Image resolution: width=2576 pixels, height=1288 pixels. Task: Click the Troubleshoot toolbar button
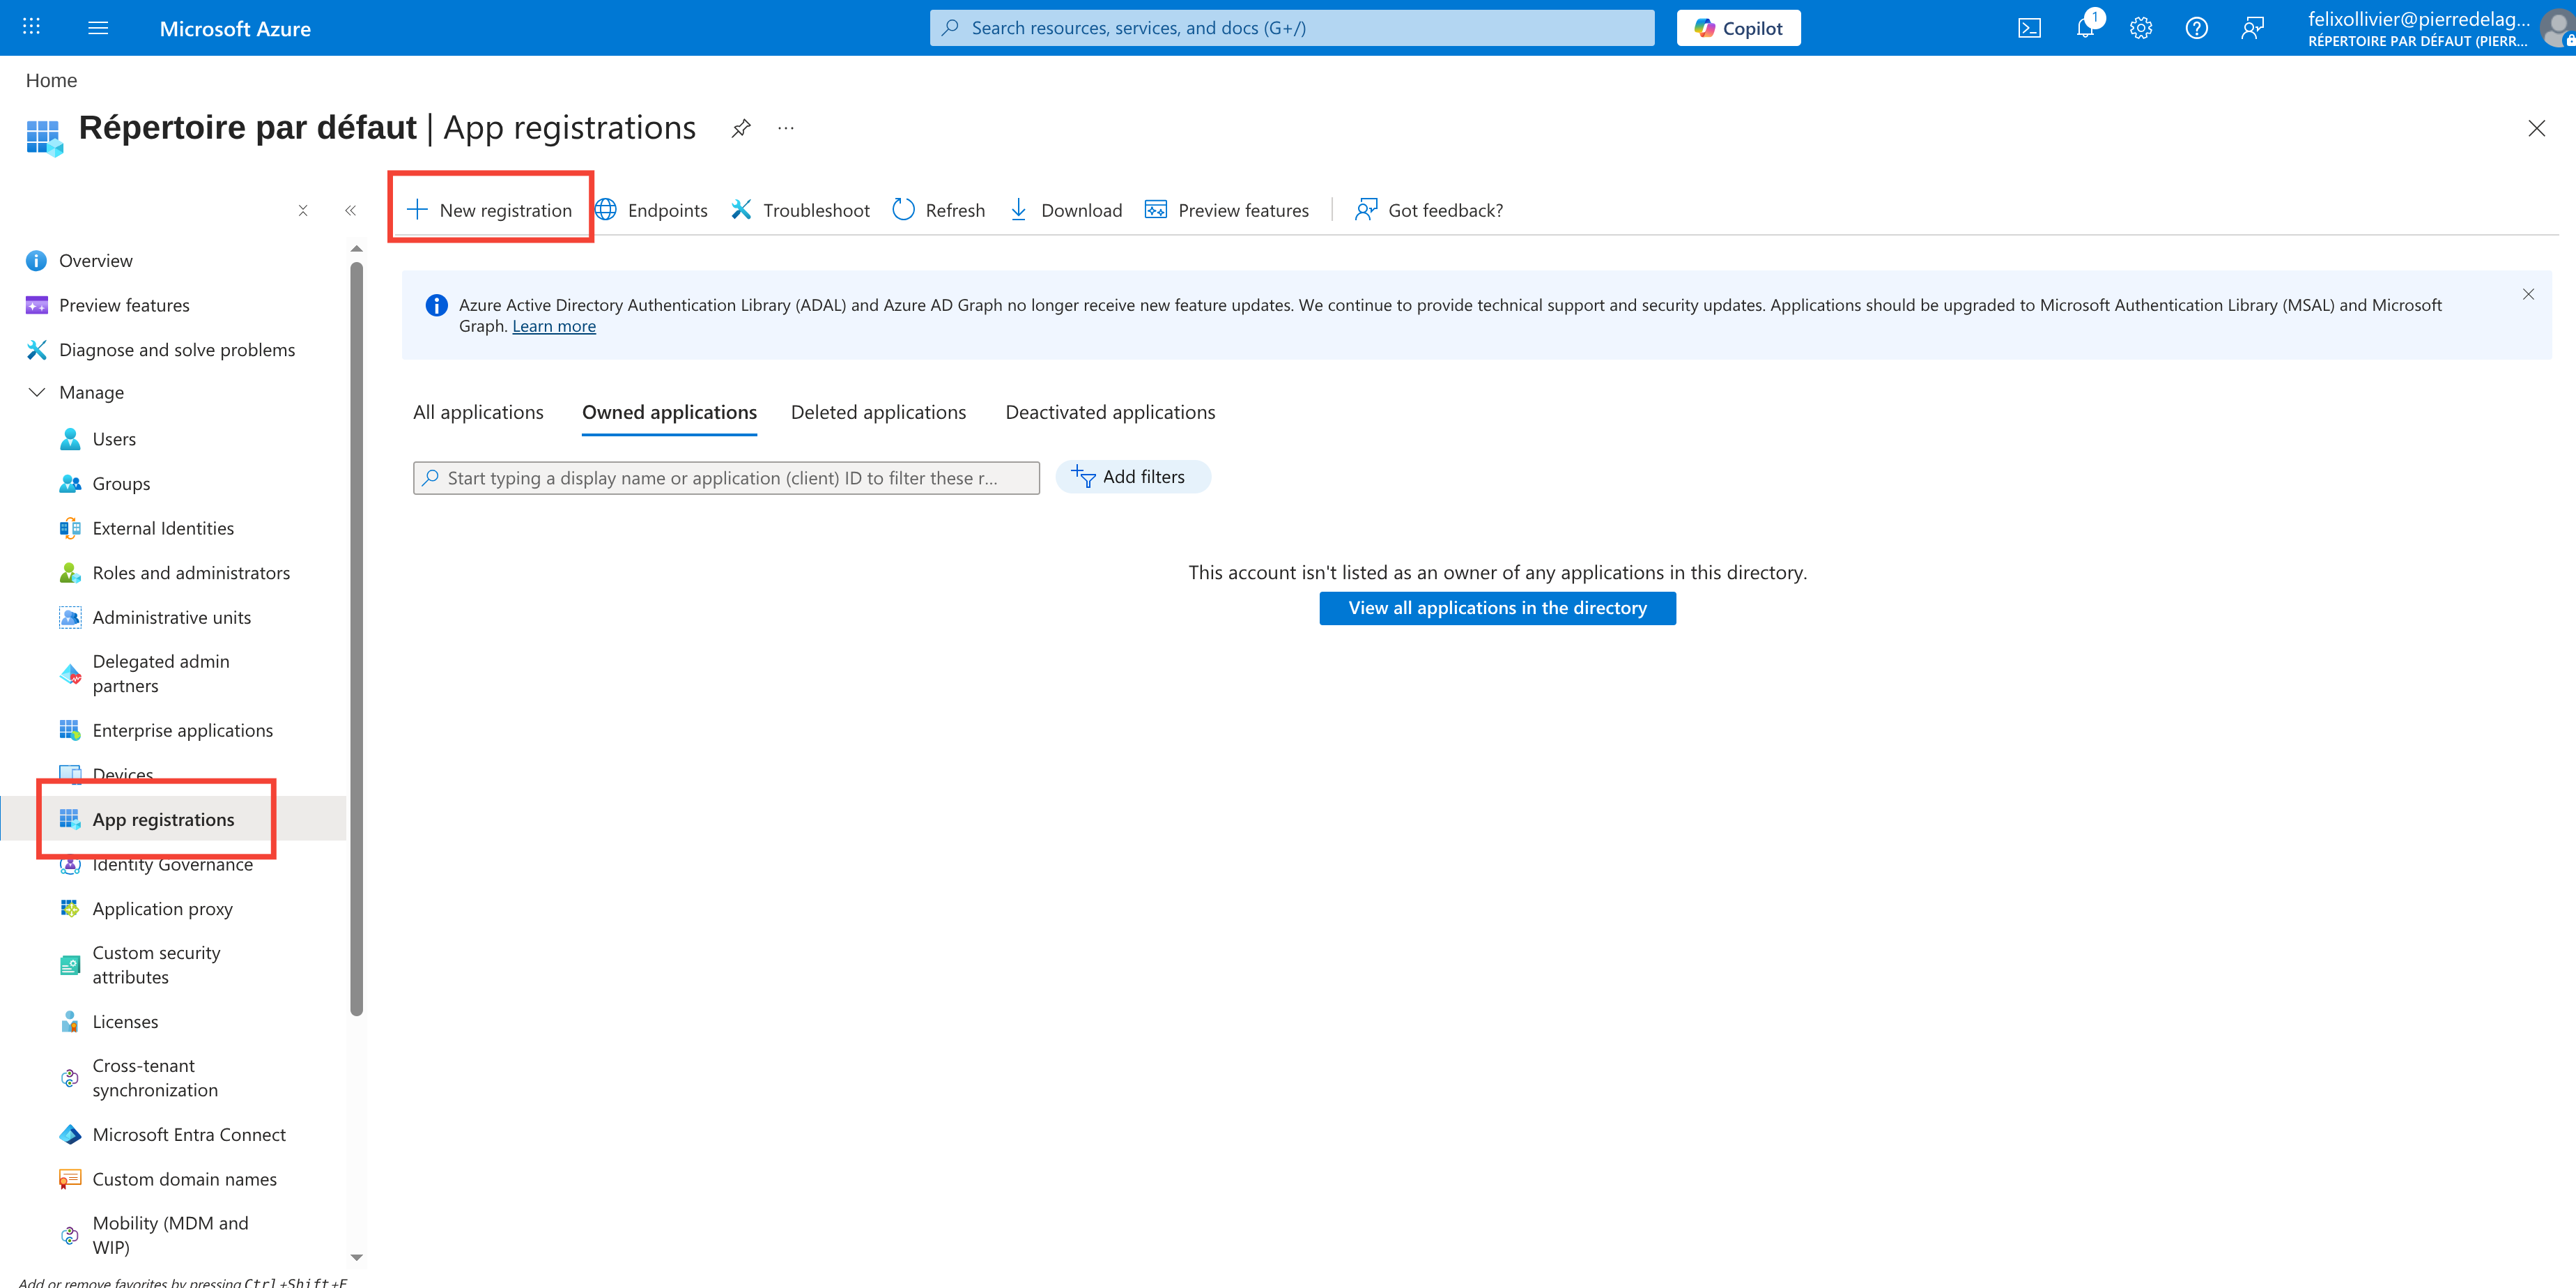[800, 210]
